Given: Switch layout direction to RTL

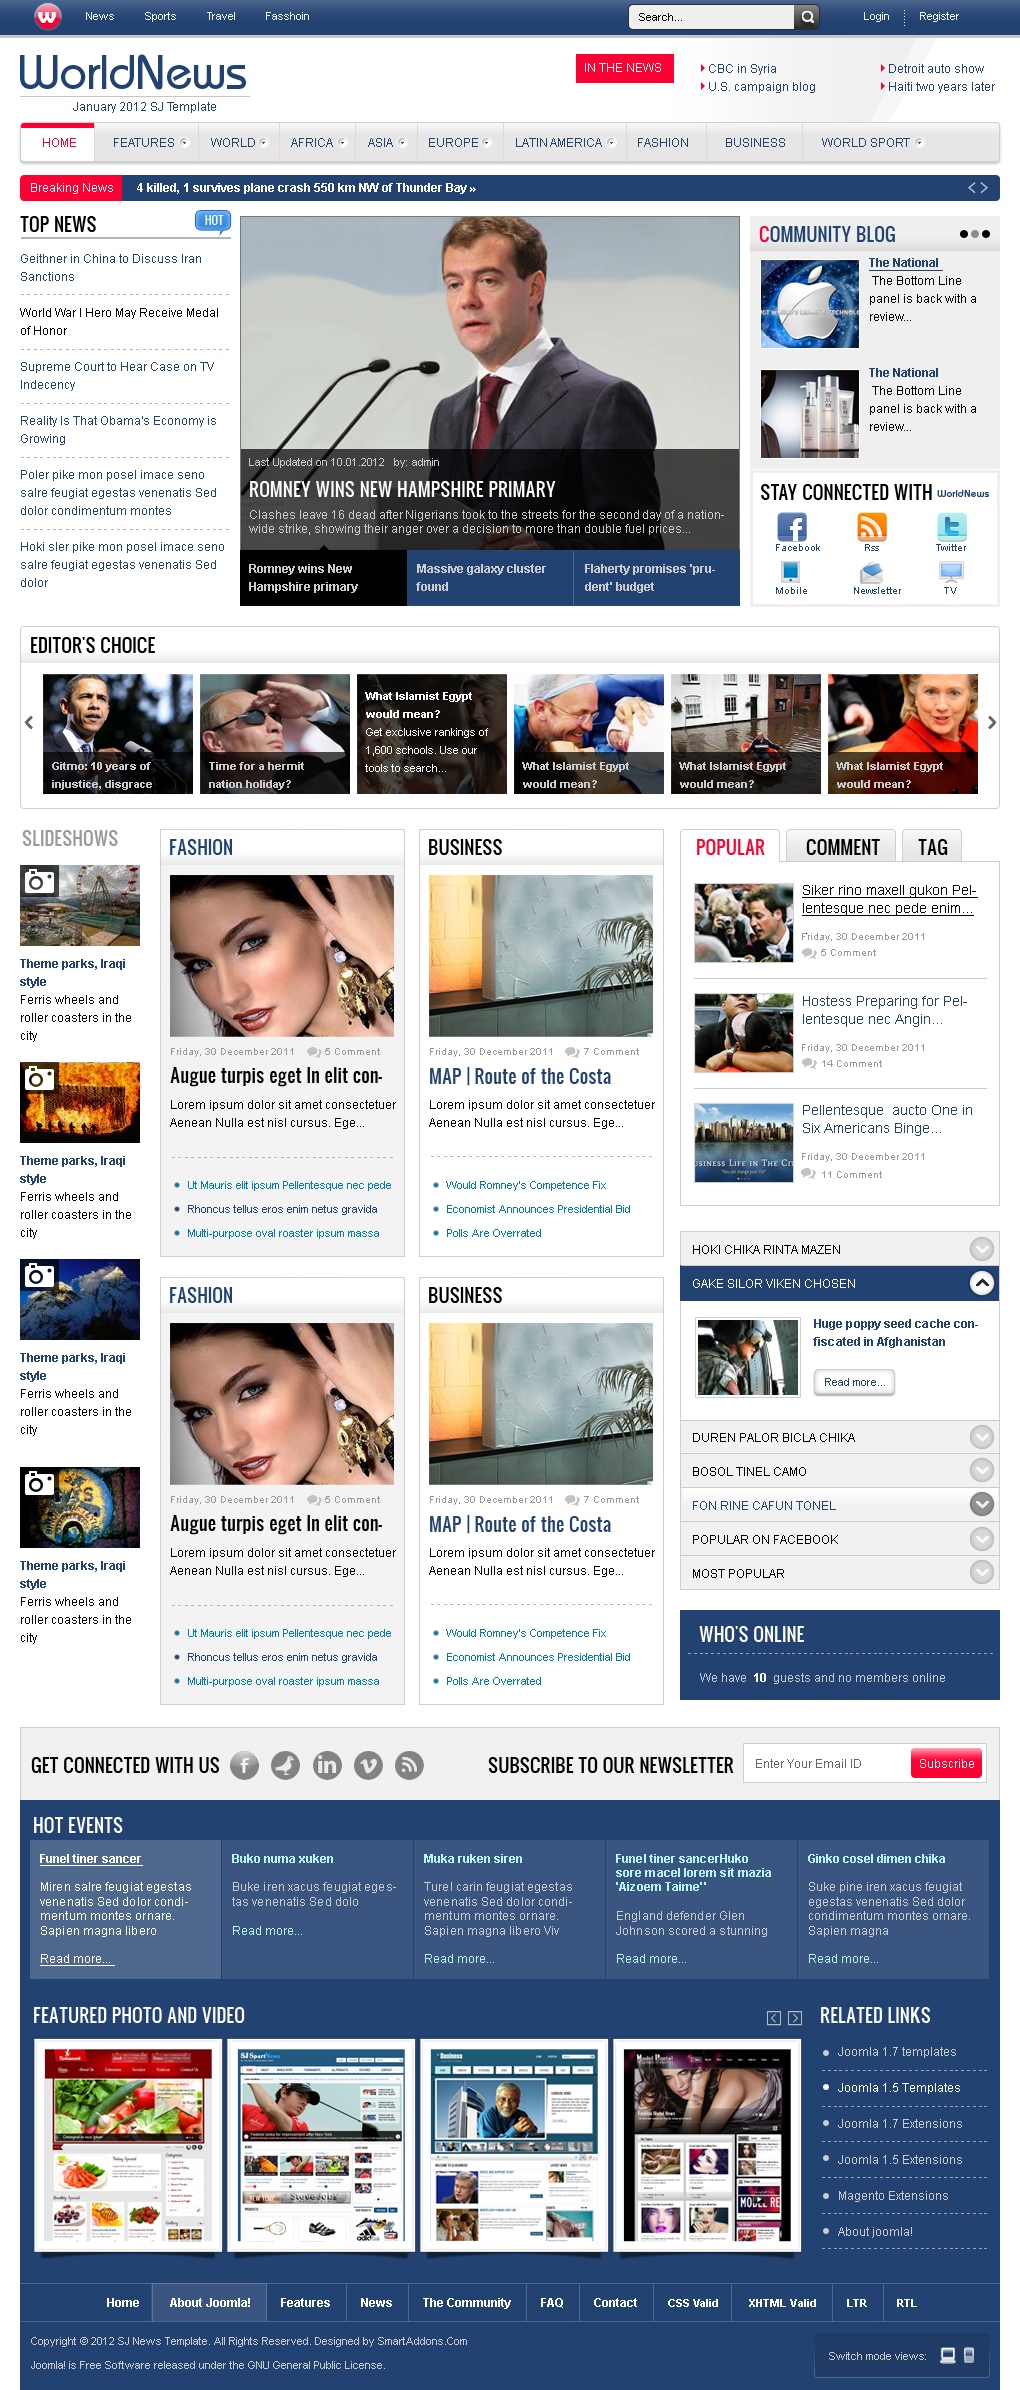Looking at the screenshot, I should click(x=906, y=2302).
